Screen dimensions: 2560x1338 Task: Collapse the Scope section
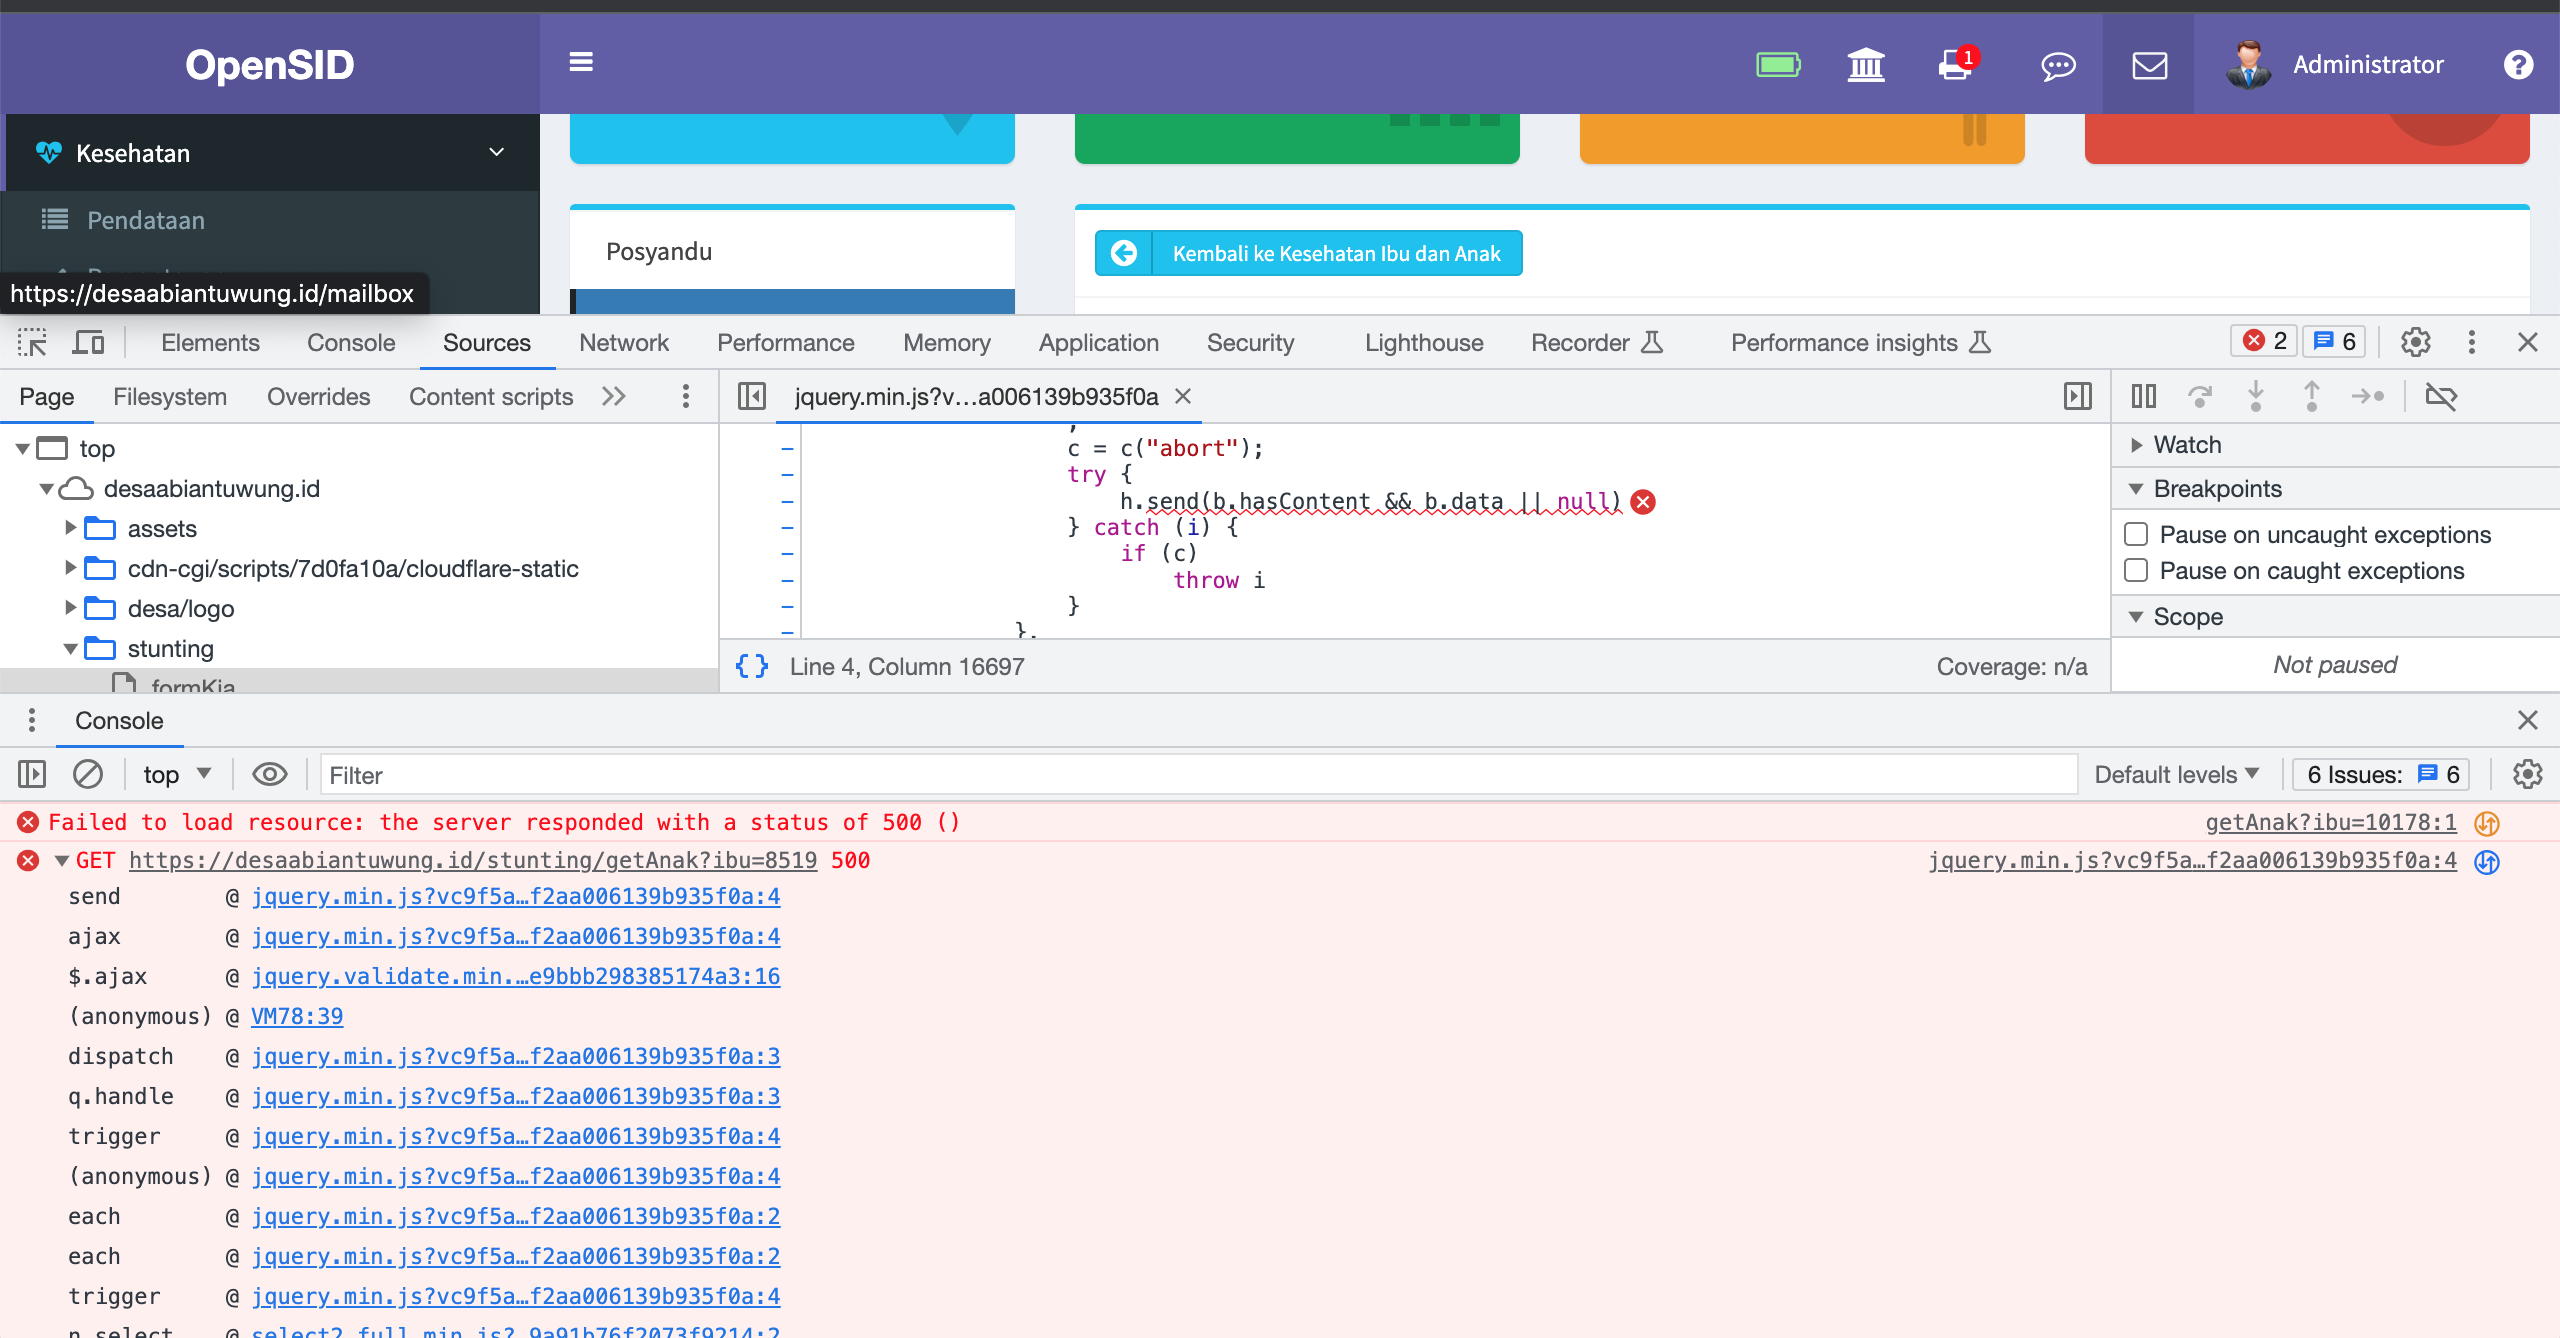click(x=2137, y=616)
